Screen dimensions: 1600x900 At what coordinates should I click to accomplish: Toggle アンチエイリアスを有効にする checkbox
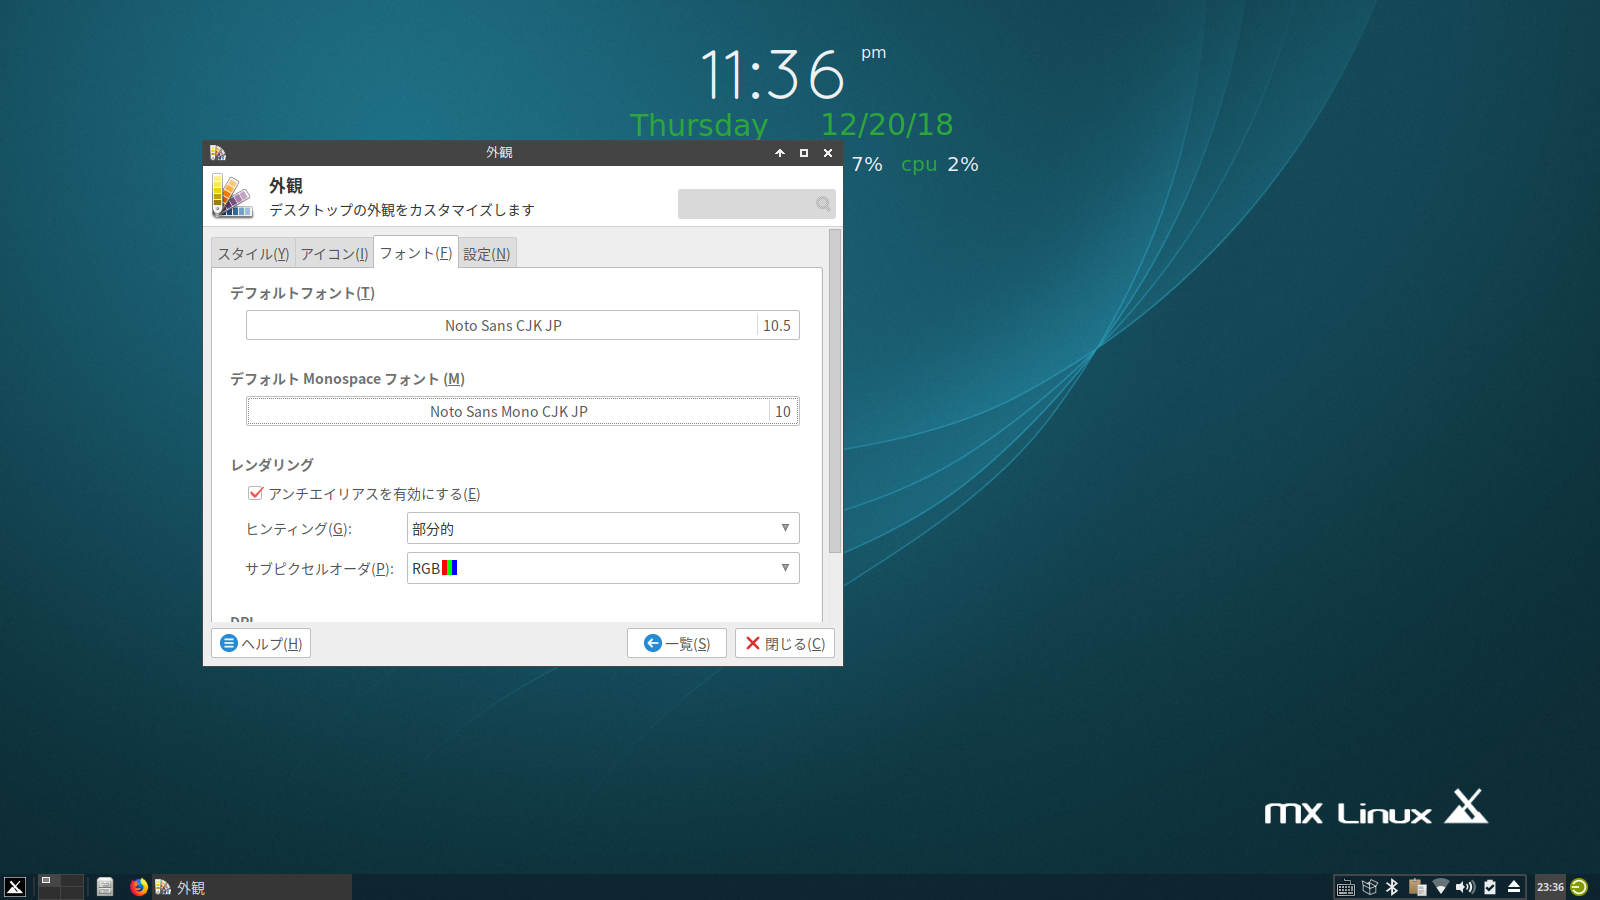coord(256,493)
